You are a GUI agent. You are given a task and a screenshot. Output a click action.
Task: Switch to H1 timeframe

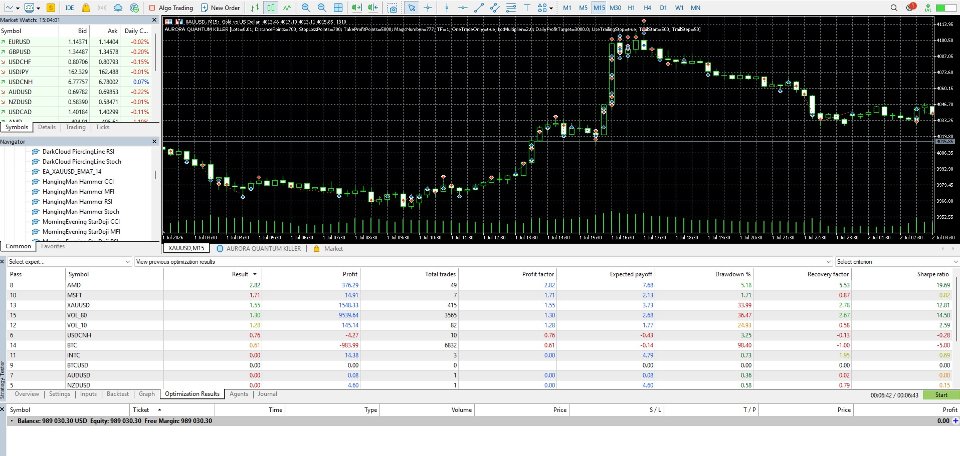[x=631, y=8]
